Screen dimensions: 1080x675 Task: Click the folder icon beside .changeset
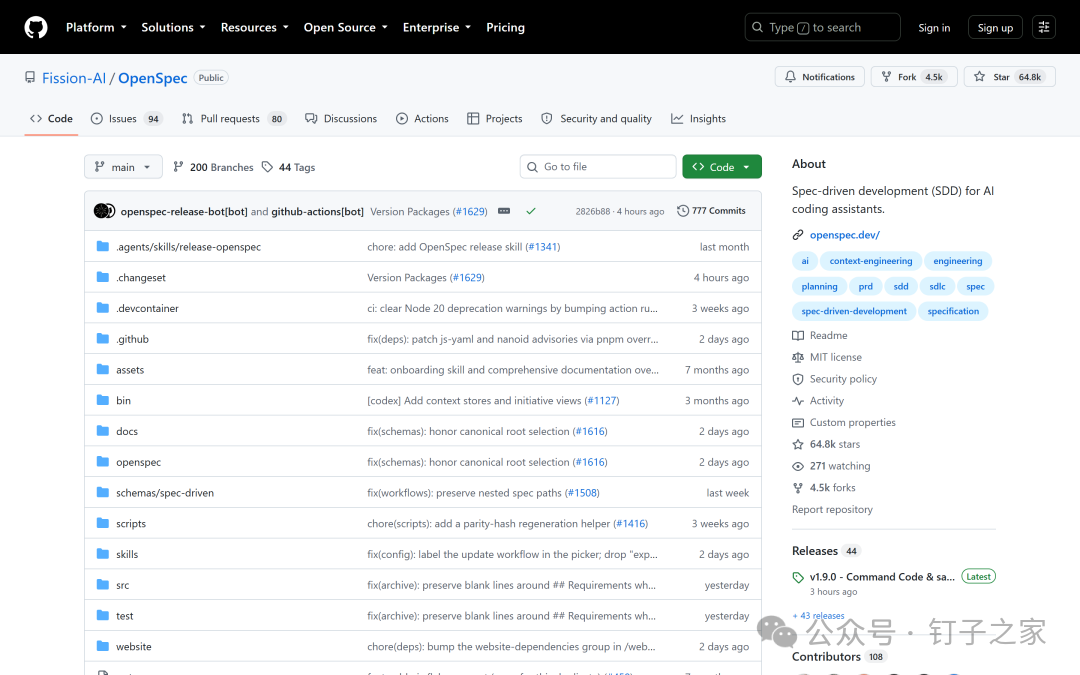click(103, 277)
